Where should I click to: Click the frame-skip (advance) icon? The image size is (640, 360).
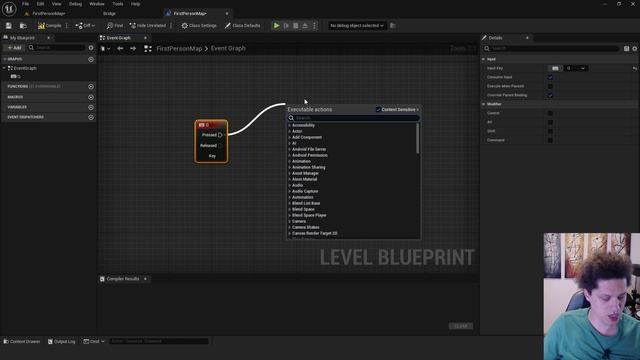[x=286, y=26]
